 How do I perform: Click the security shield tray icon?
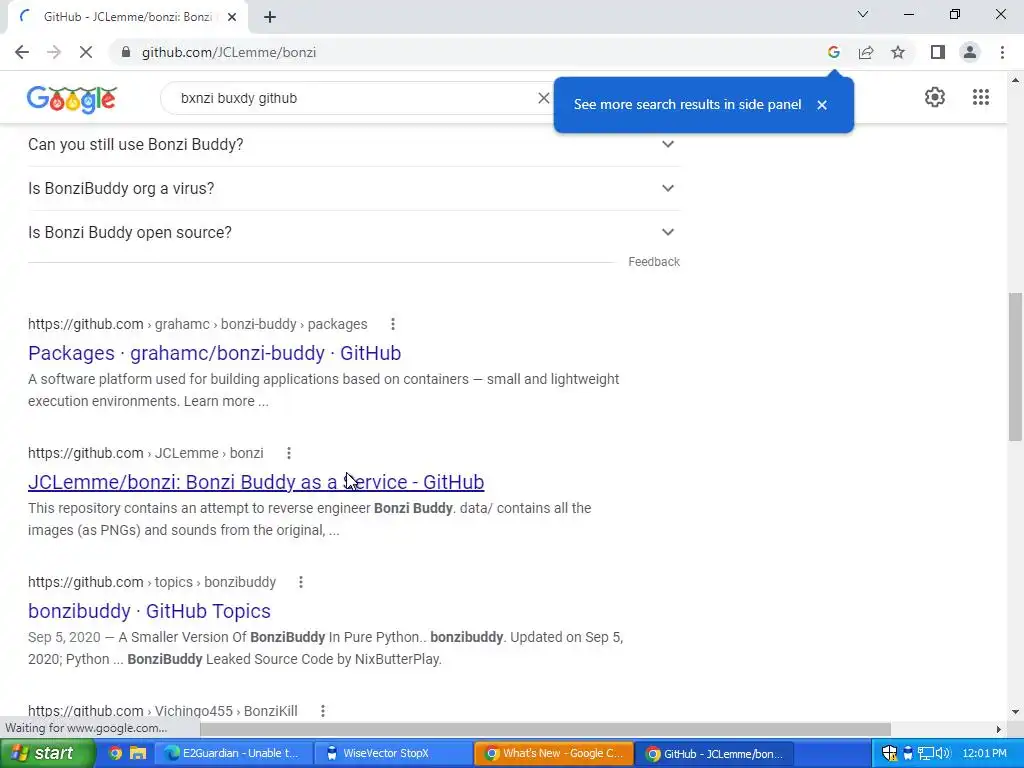tap(889, 753)
